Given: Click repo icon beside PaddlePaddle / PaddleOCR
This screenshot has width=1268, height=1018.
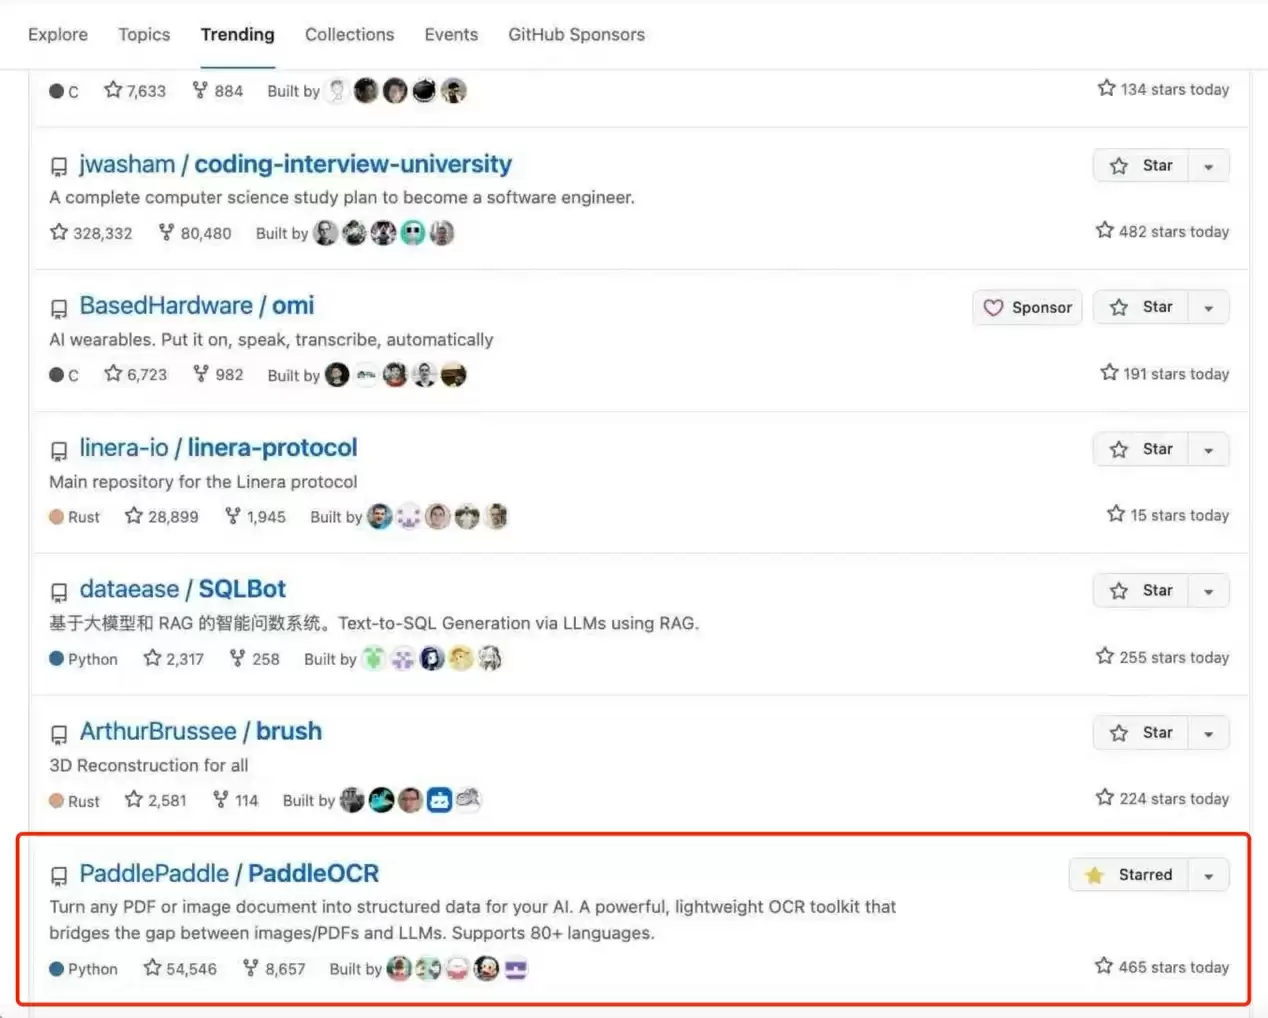Looking at the screenshot, I should click(59, 876).
